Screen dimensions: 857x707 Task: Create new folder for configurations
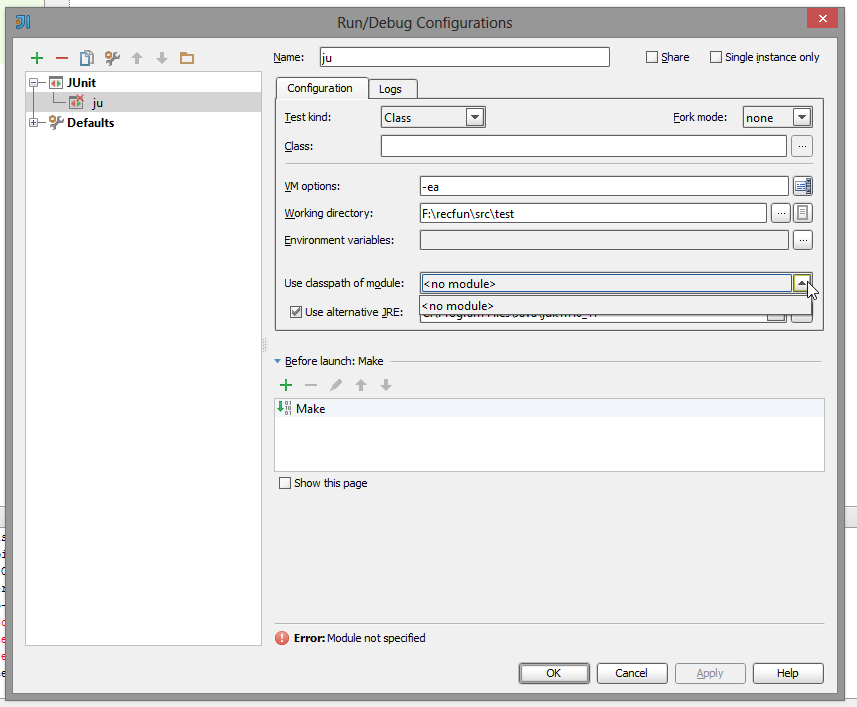point(187,58)
